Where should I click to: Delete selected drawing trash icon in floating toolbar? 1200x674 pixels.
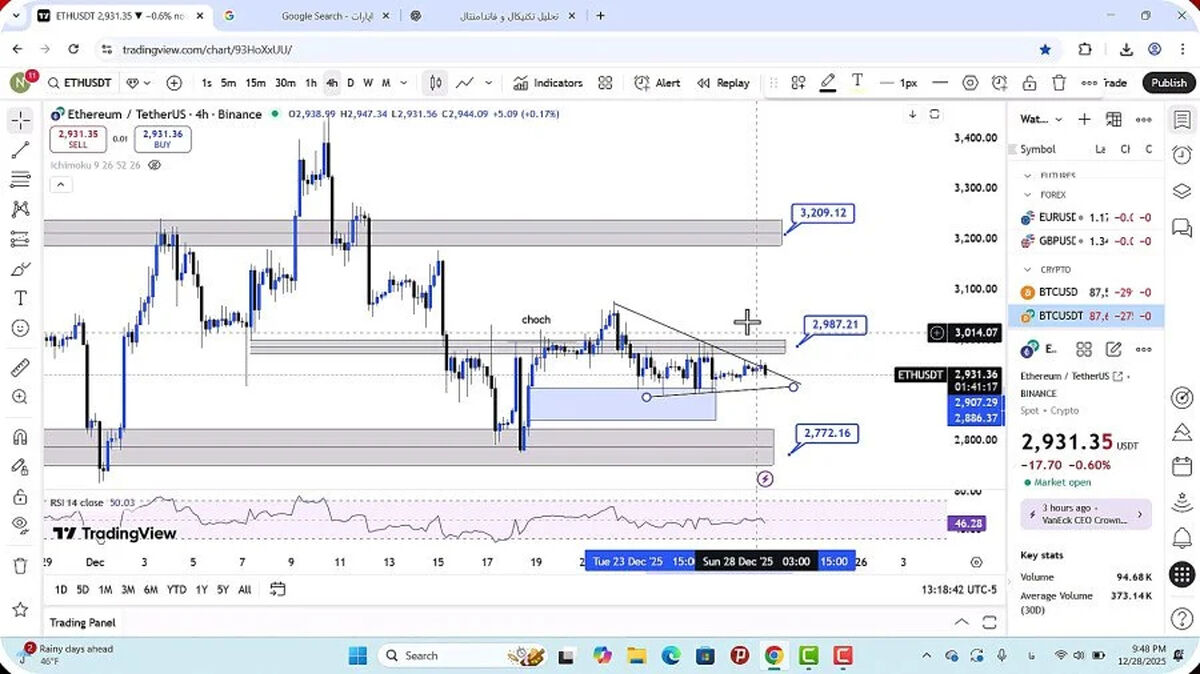point(1059,83)
